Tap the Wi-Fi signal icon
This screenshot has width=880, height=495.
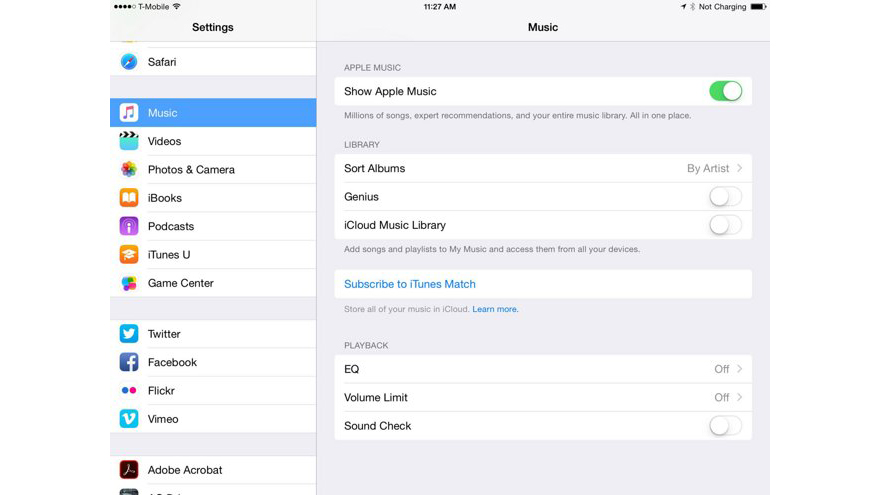(x=177, y=7)
